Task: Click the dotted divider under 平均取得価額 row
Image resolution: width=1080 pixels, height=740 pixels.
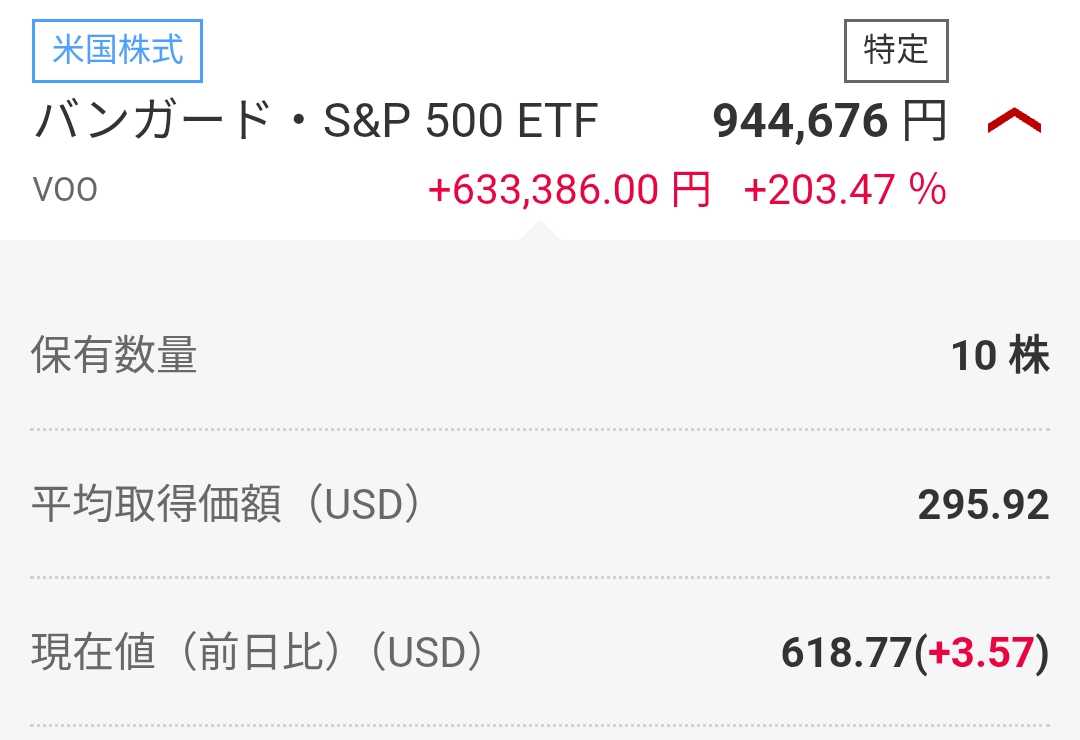Action: click(540, 577)
